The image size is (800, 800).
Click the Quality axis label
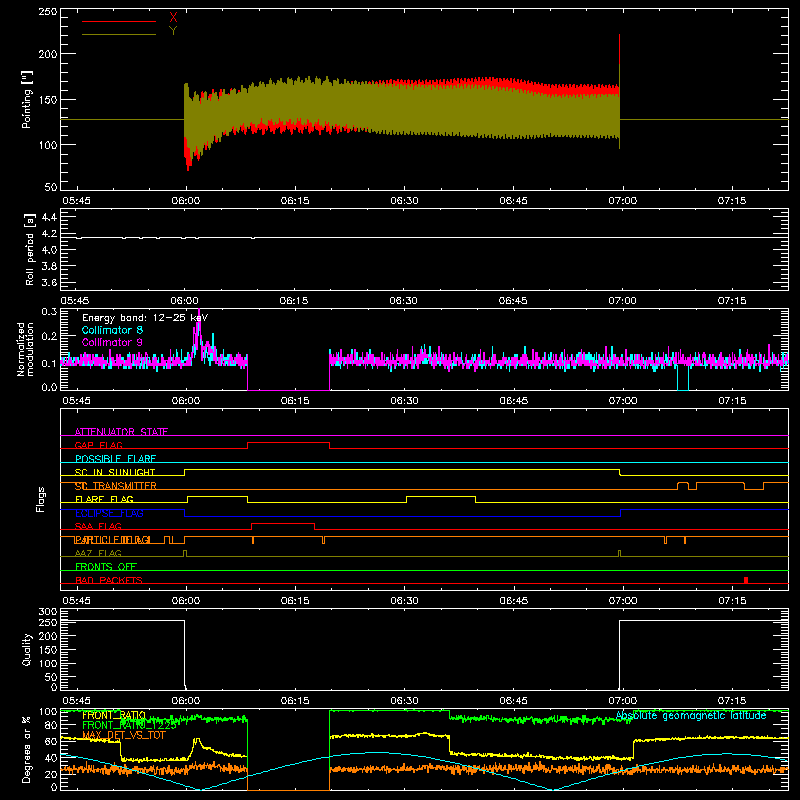pos(27,649)
